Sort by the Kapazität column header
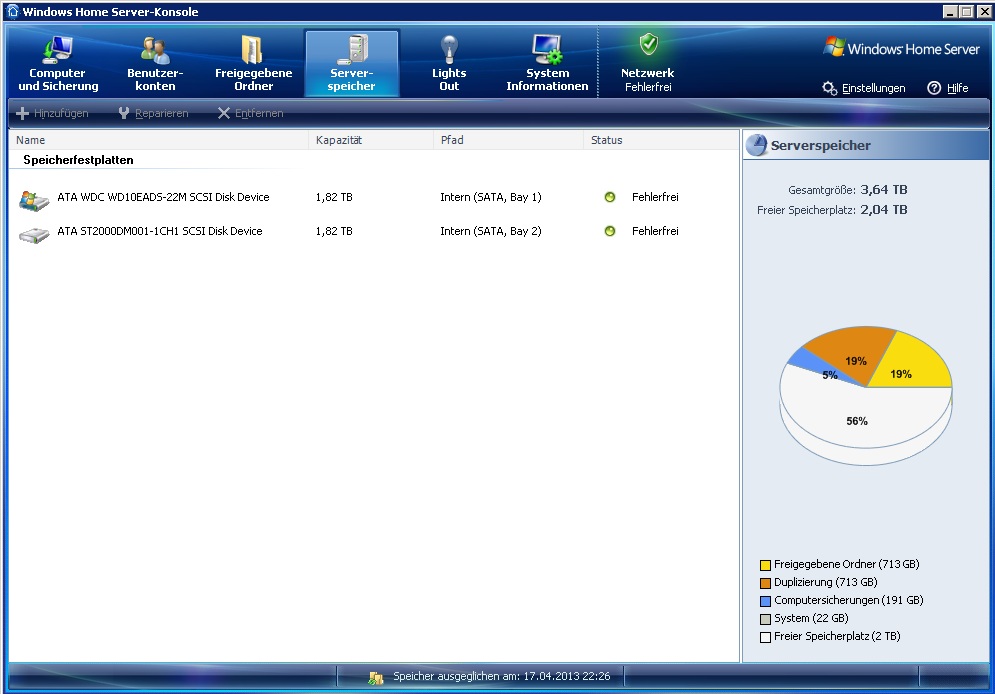 click(x=371, y=140)
